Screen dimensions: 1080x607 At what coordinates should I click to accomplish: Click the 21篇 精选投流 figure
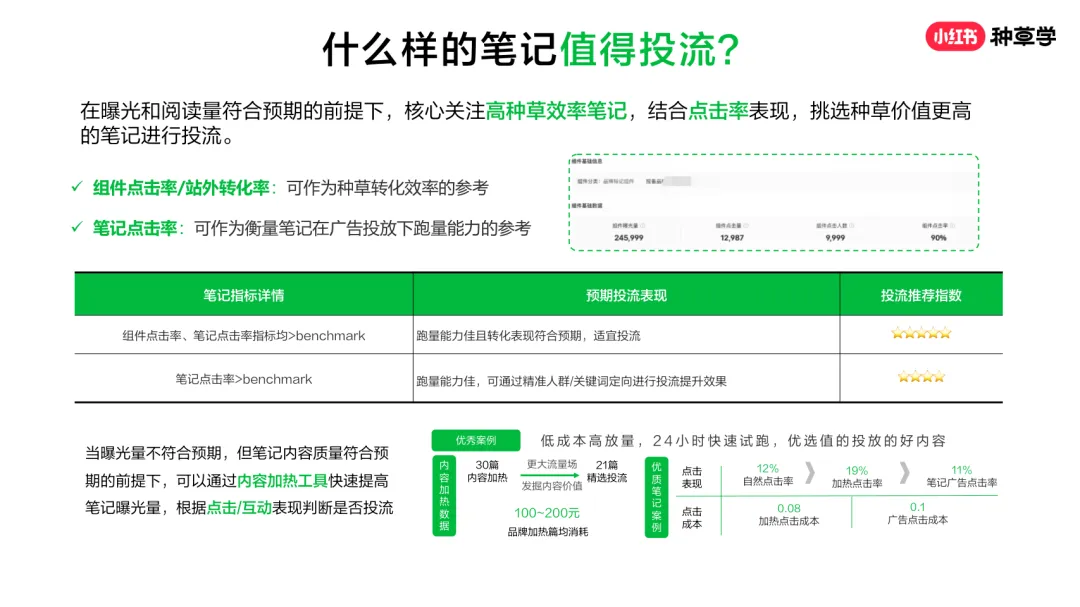tap(607, 471)
